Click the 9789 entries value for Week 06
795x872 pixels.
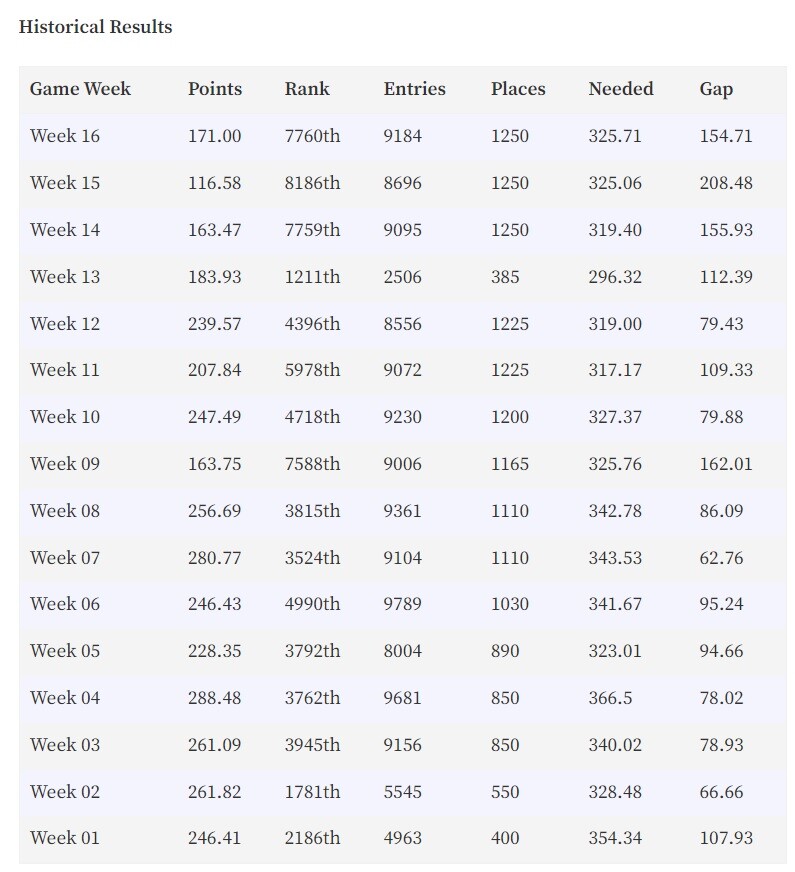403,604
